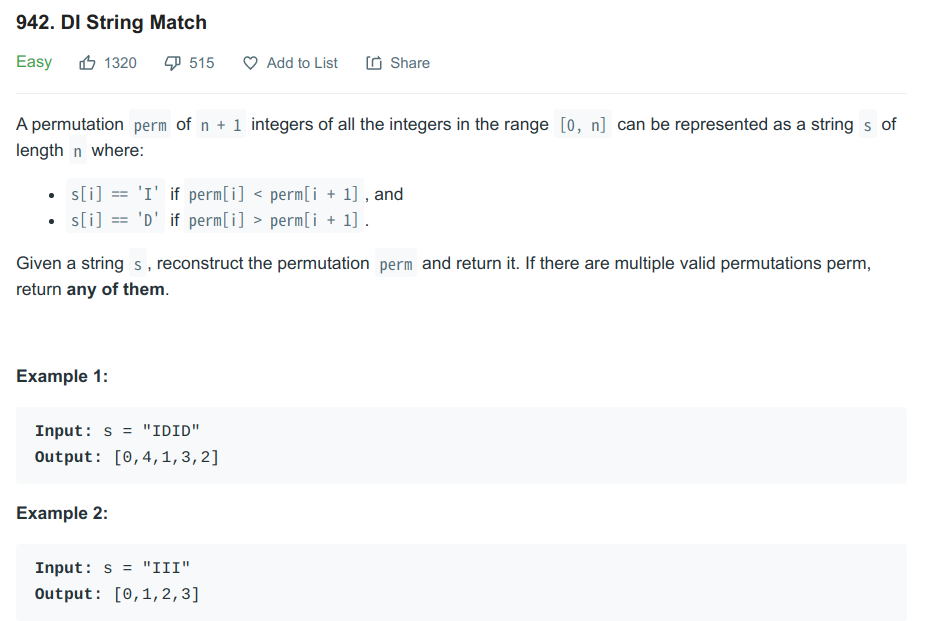Click the output [0,4,1,3,2] line
The height and width of the screenshot is (621, 935).
click(x=127, y=457)
